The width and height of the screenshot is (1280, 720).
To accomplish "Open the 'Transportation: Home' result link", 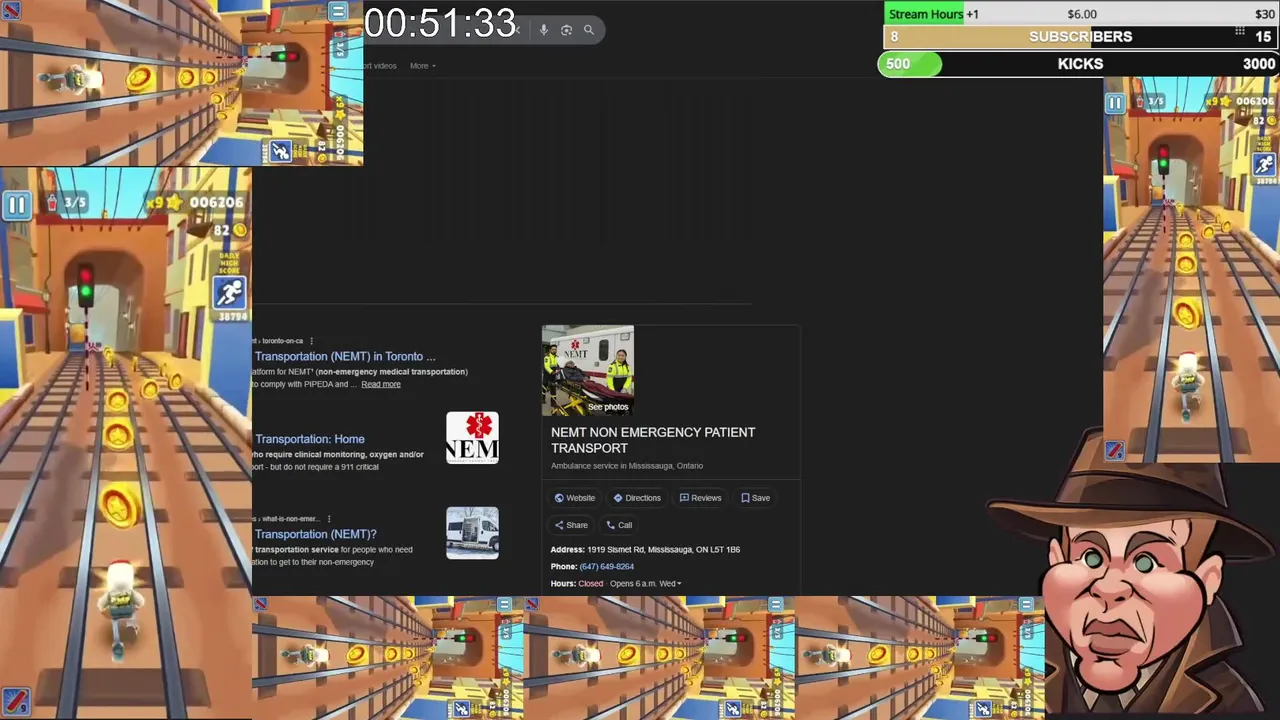I will [x=309, y=439].
